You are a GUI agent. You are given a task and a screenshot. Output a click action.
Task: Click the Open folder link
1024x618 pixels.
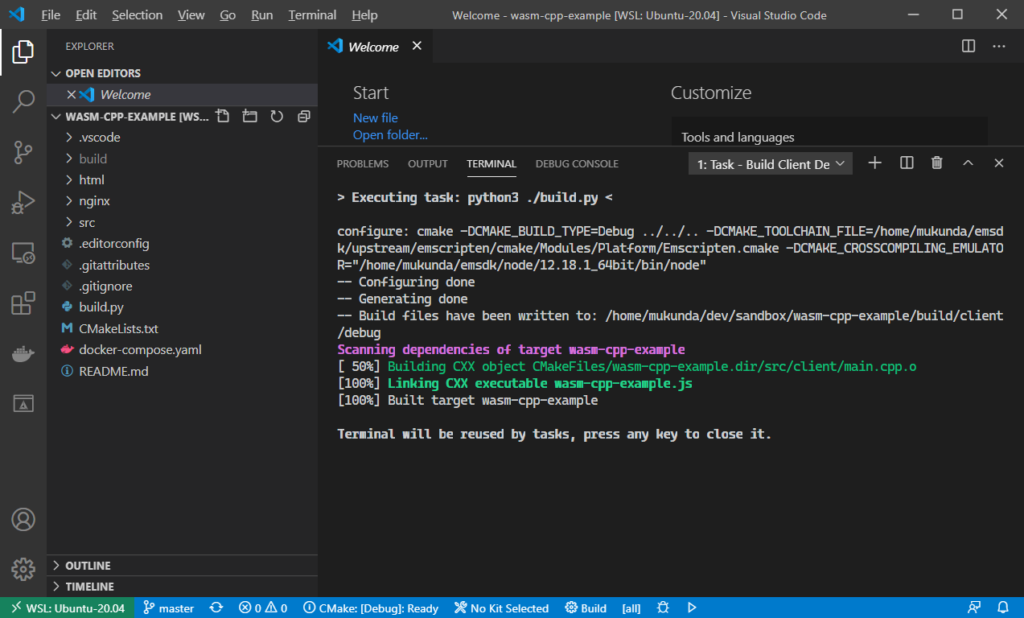click(x=390, y=135)
